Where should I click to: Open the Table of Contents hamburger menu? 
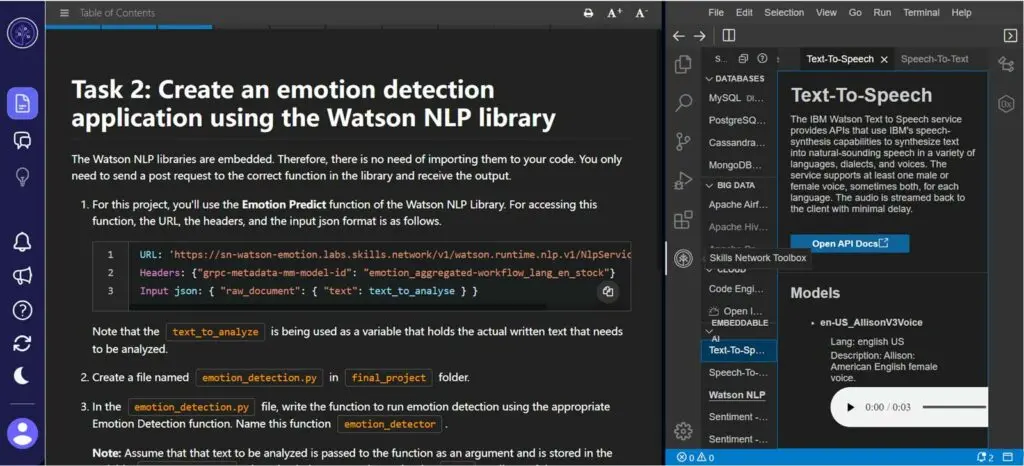click(x=64, y=13)
